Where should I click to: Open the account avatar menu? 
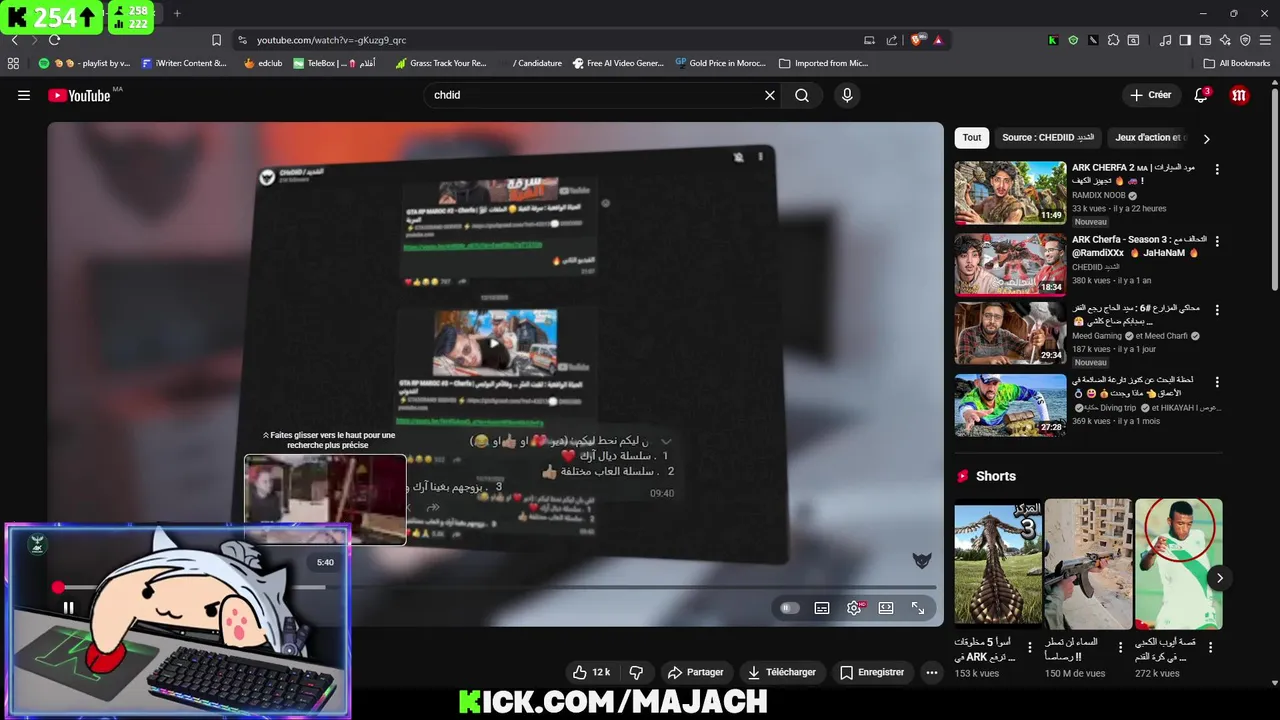pyautogui.click(x=1240, y=95)
